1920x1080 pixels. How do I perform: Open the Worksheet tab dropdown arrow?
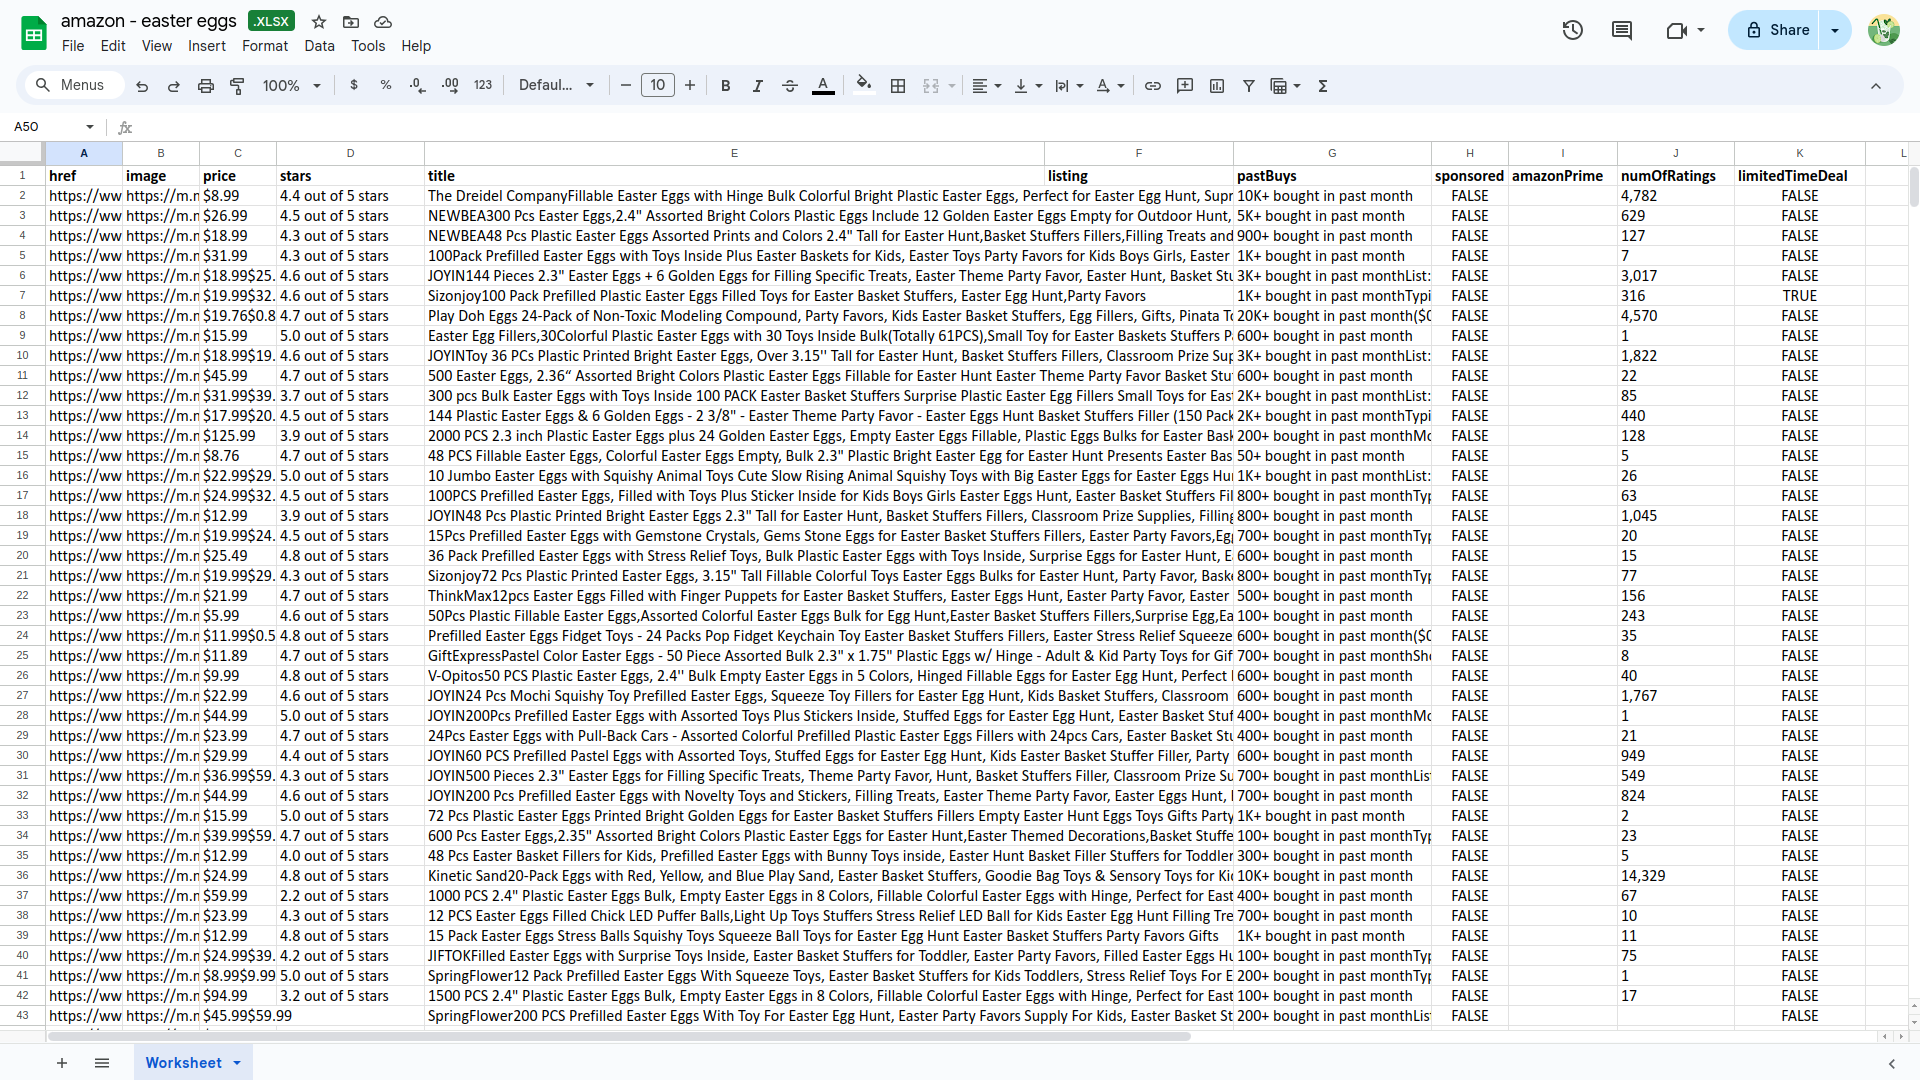click(x=237, y=1063)
